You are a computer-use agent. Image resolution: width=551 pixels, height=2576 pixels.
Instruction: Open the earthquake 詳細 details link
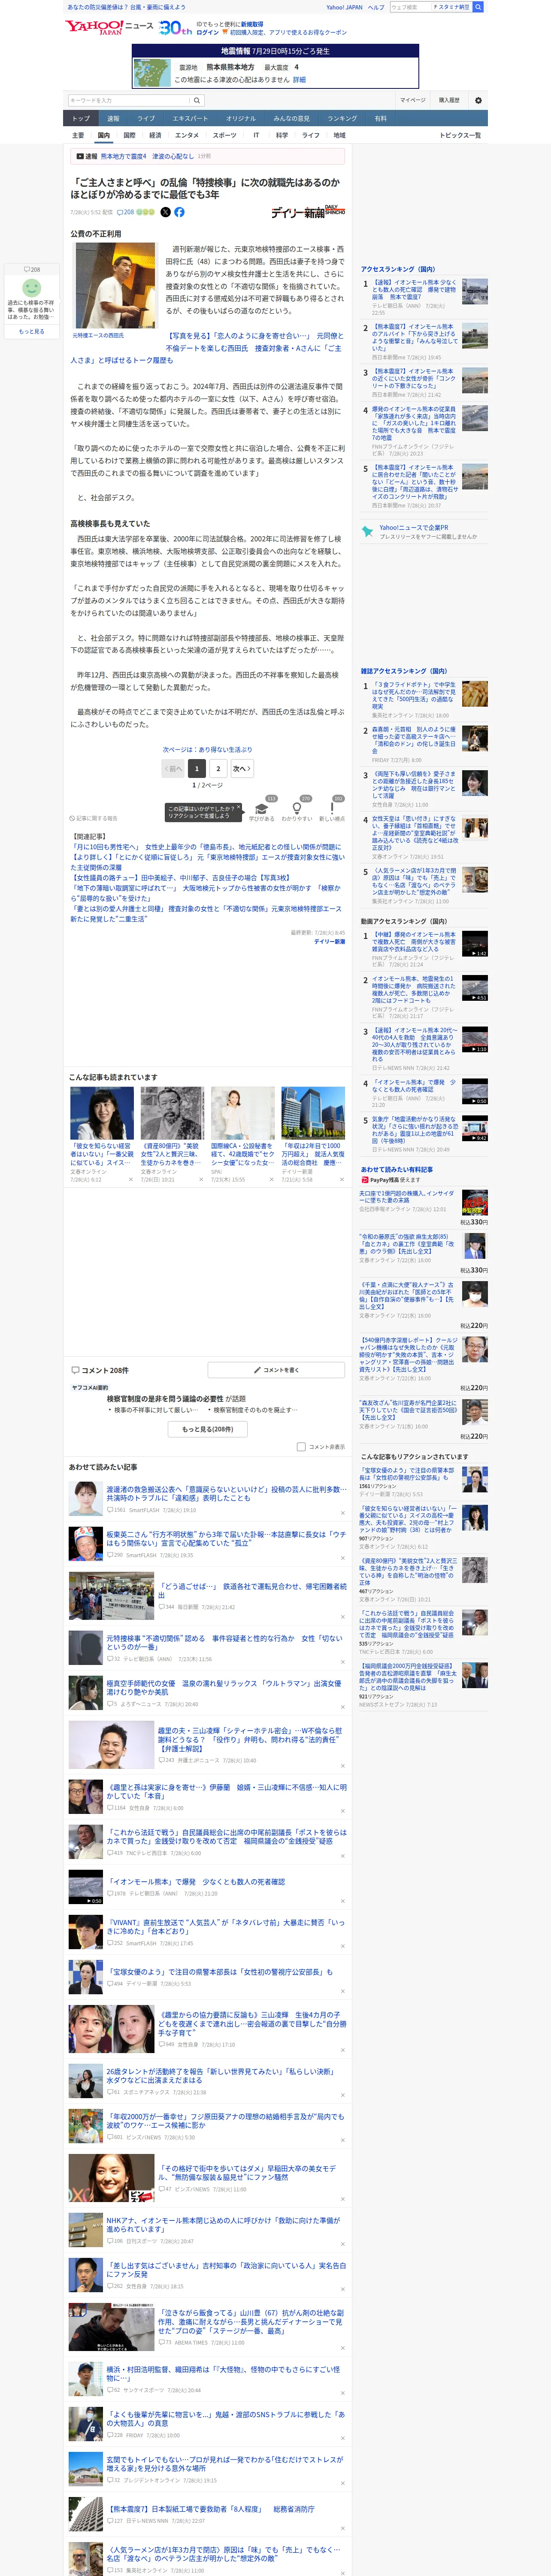pyautogui.click(x=300, y=80)
